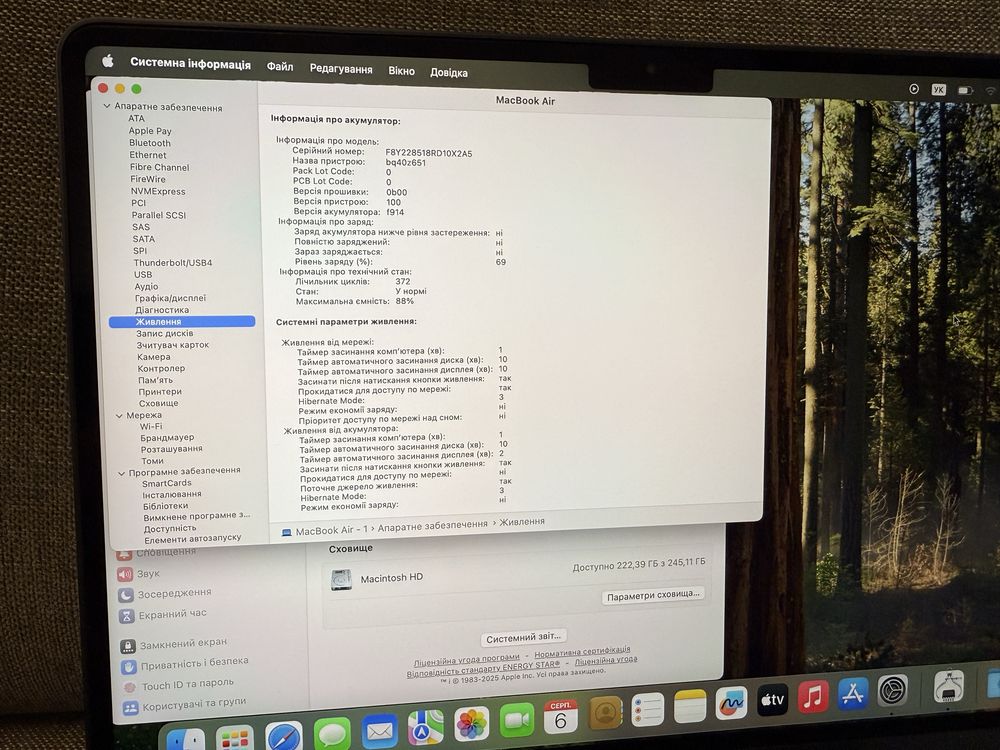Open Finder from the Dock
The width and height of the screenshot is (1000, 750).
pyautogui.click(x=186, y=740)
